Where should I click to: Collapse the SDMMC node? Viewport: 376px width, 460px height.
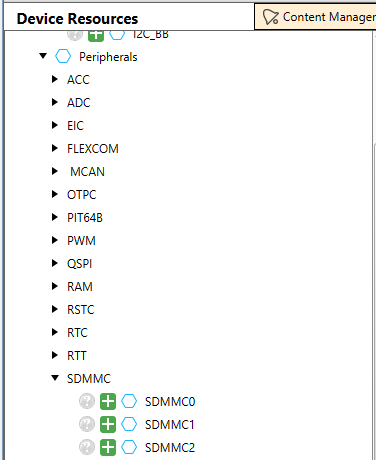coord(55,378)
